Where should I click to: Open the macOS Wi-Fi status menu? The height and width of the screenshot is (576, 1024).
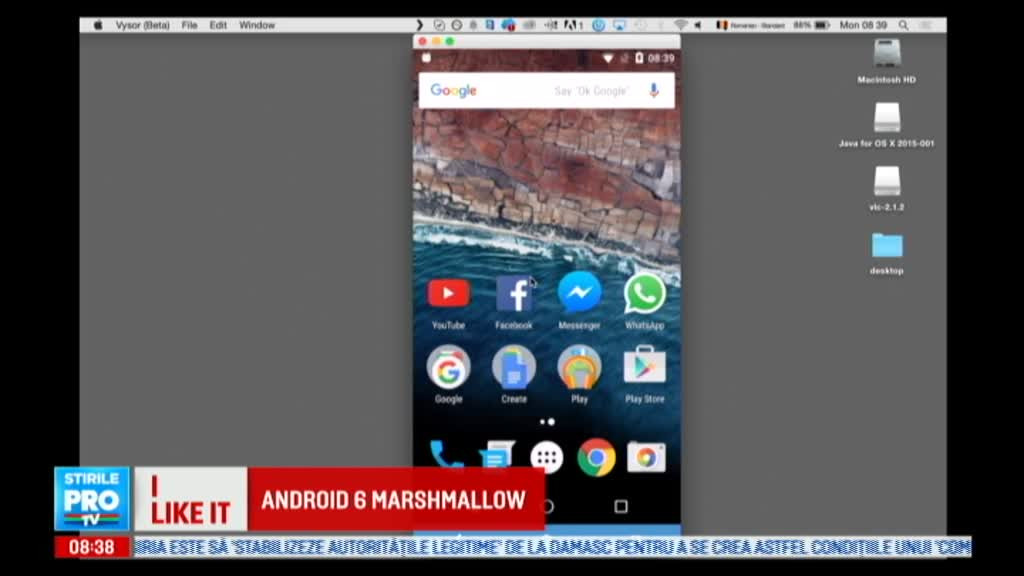[x=681, y=24]
